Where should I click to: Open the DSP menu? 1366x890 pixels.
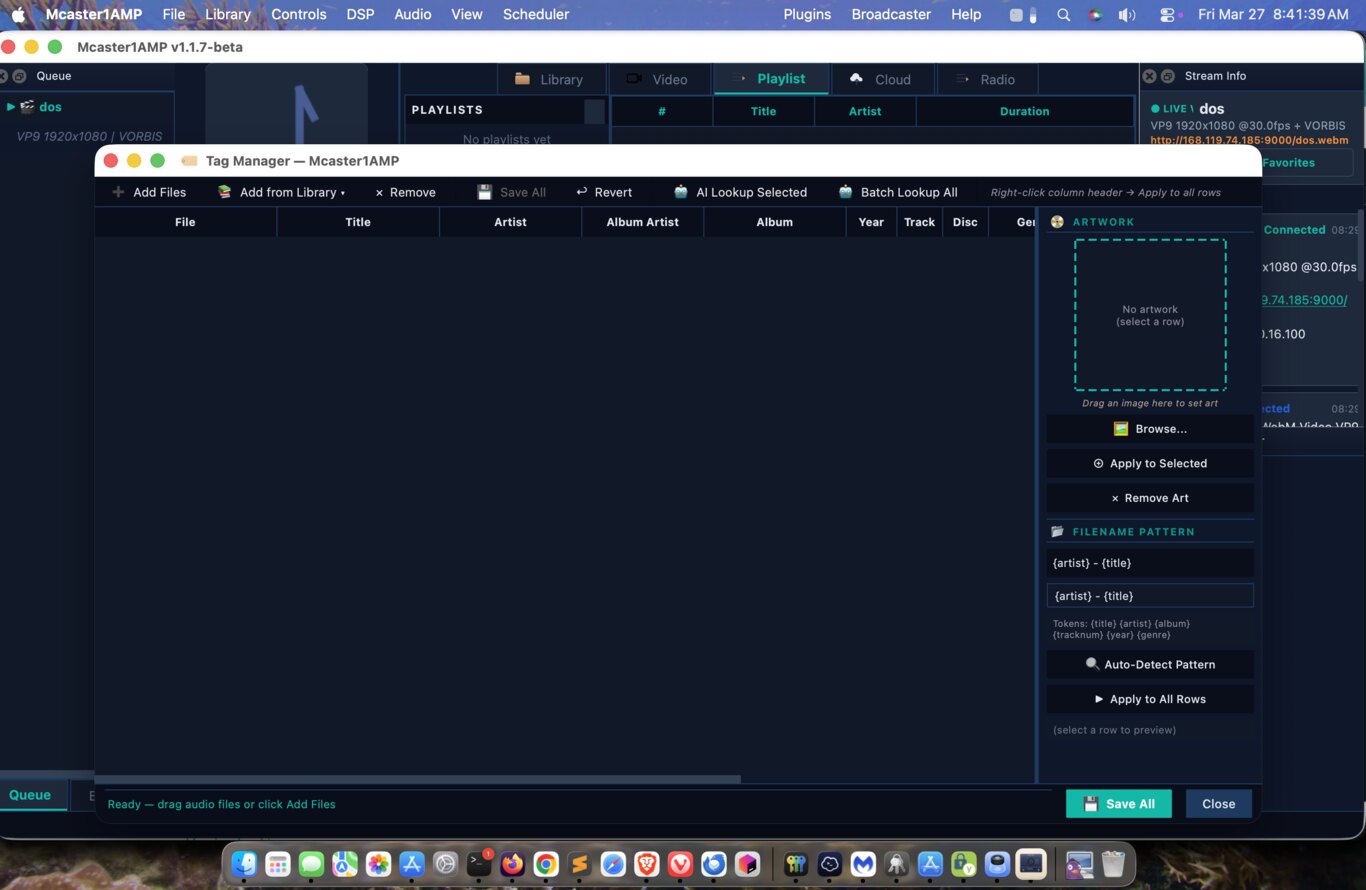pos(360,14)
